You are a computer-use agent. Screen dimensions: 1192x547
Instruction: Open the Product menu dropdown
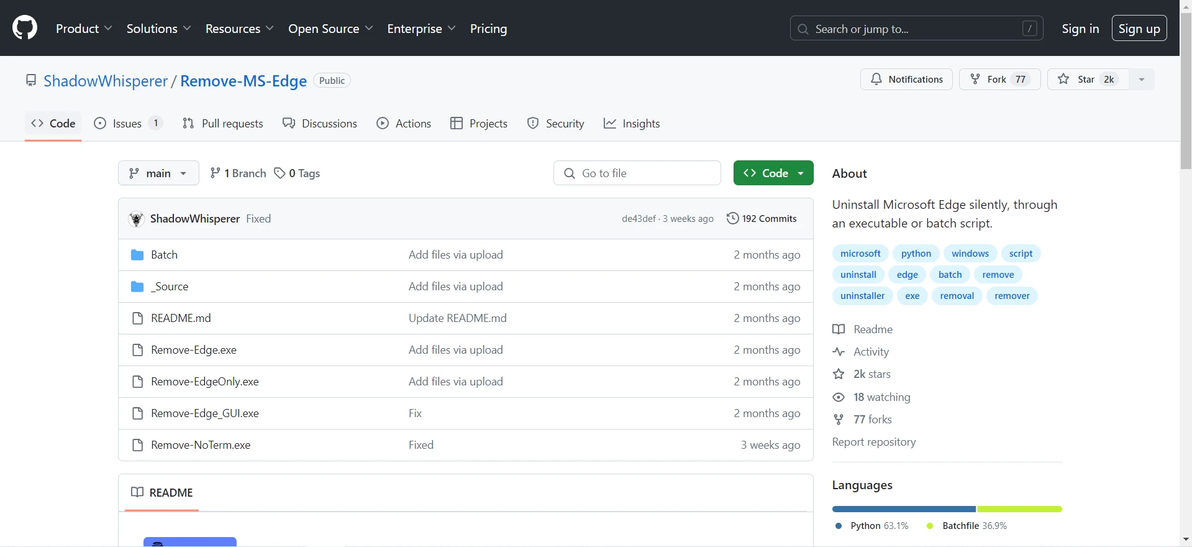pos(84,29)
